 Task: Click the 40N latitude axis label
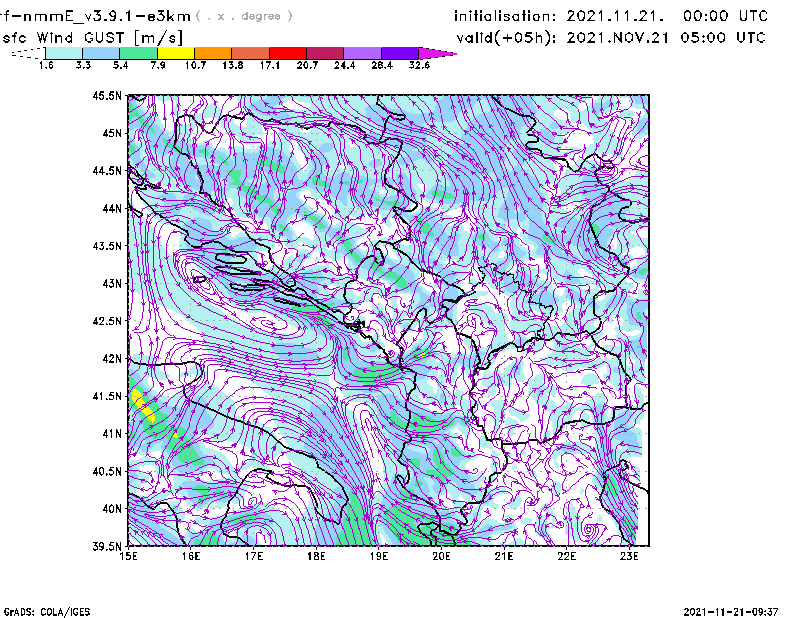[112, 509]
